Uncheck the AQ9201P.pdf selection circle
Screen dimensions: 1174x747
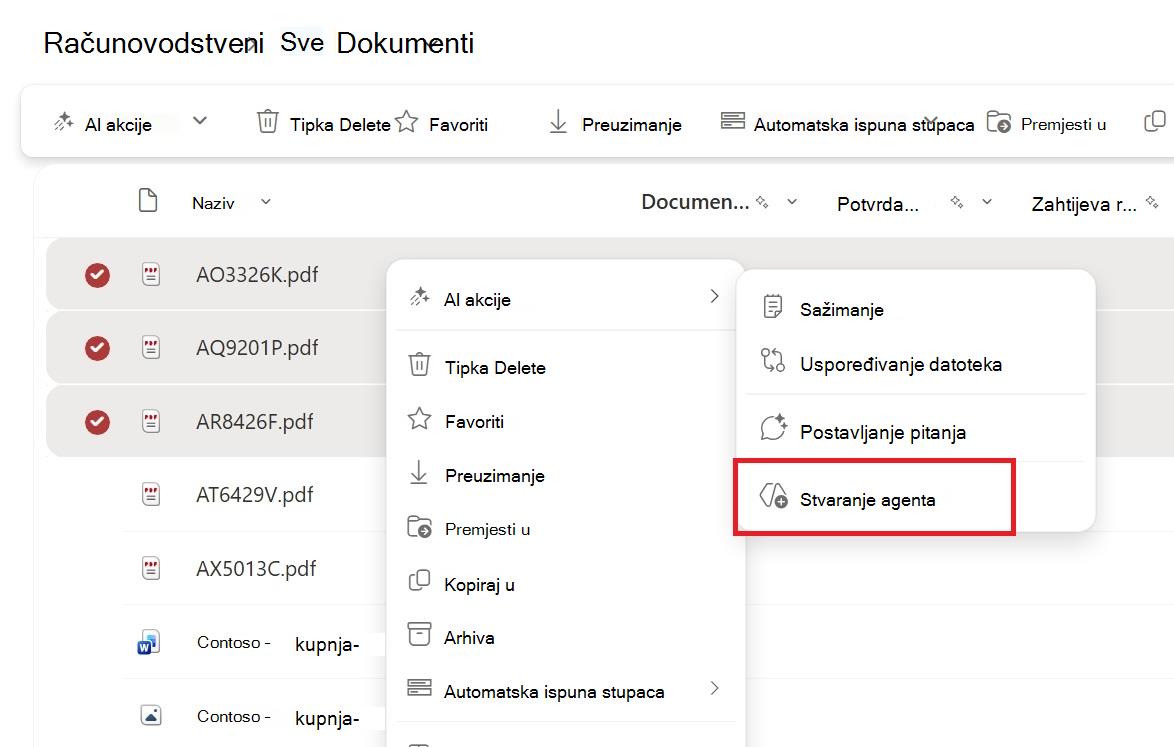97,348
